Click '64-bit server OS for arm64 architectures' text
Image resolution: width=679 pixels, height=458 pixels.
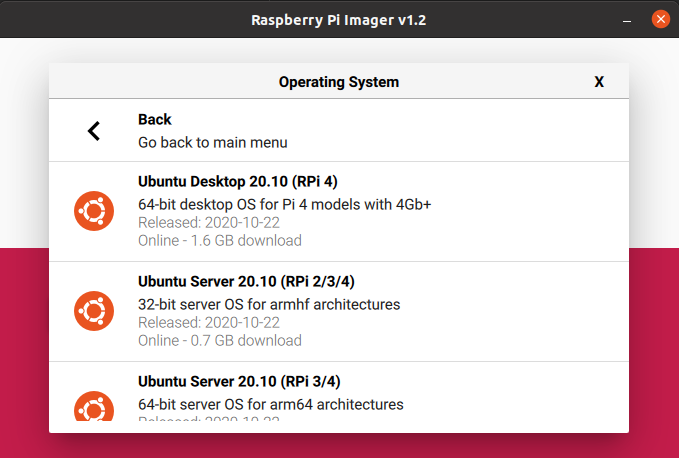click(x=271, y=404)
